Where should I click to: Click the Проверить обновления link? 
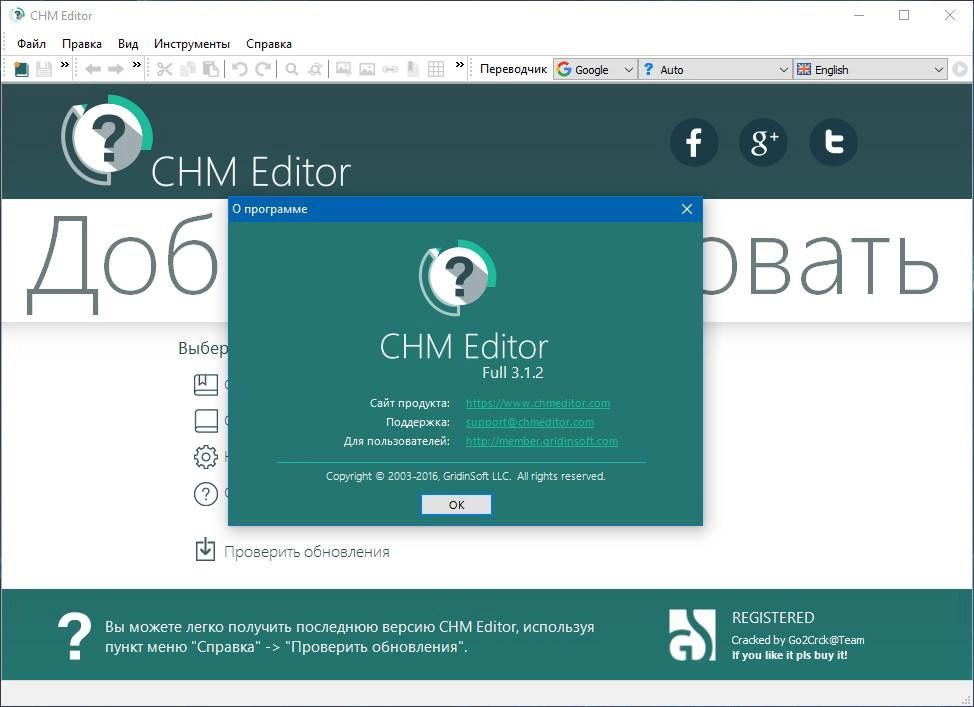[x=307, y=552]
